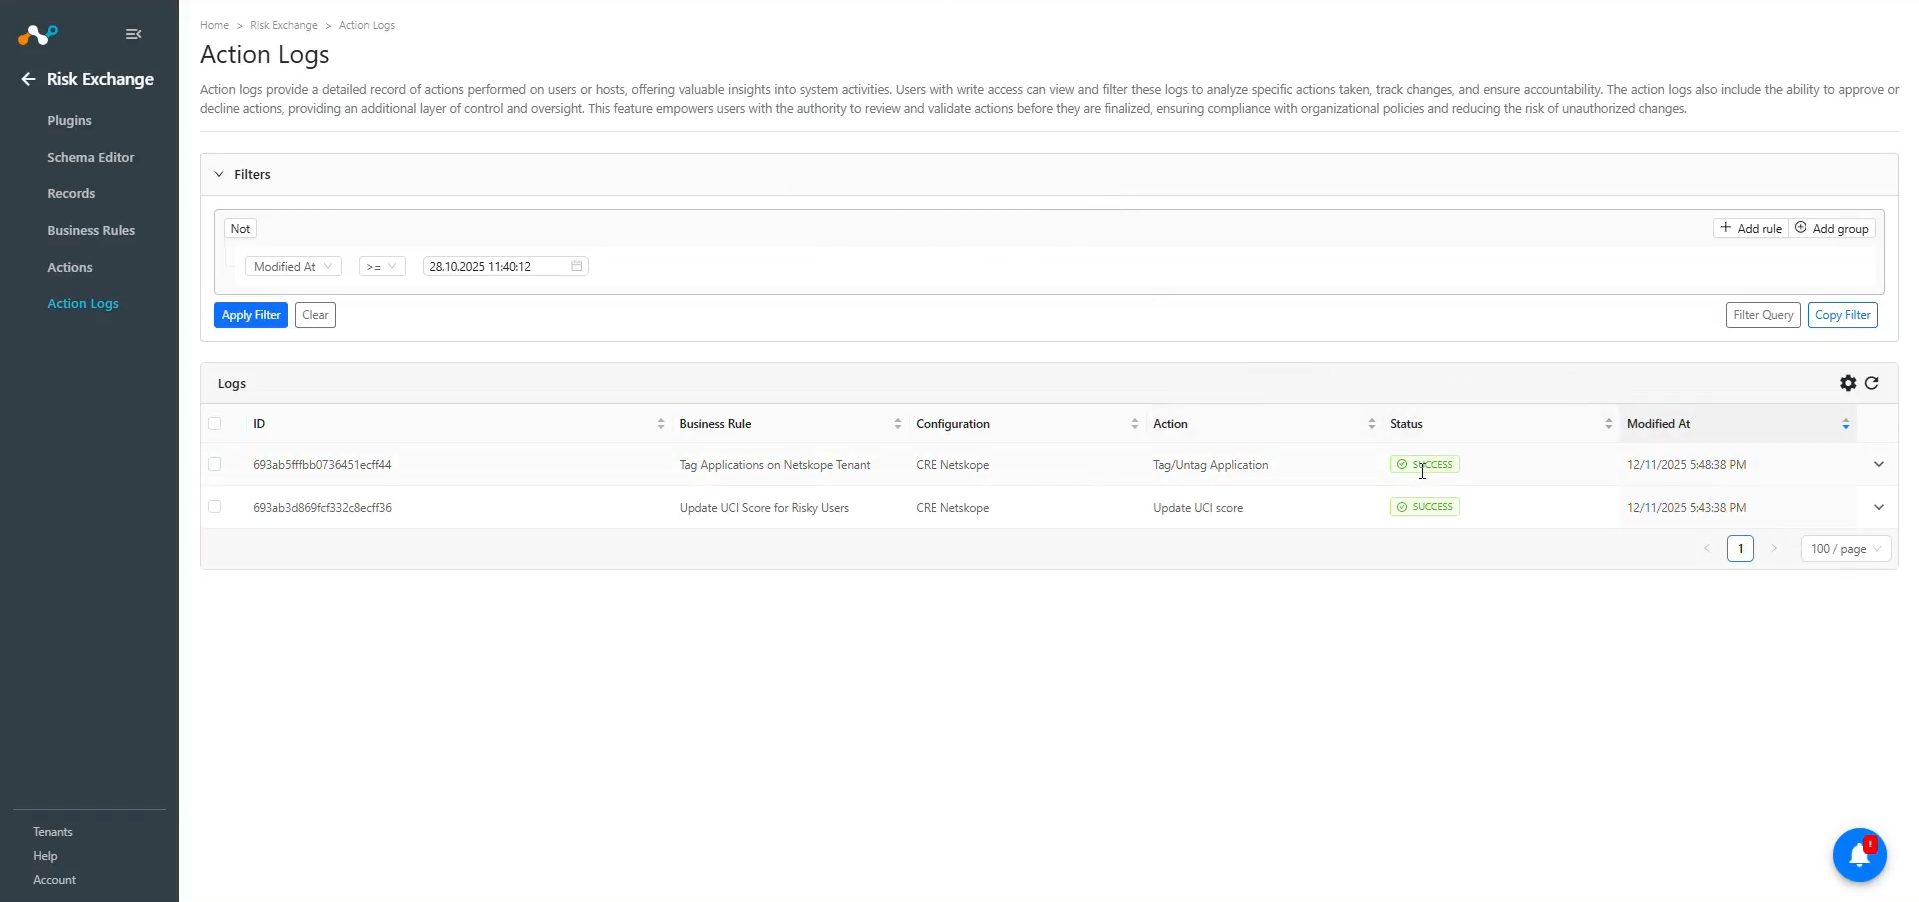Sort by Modified At column arrows

click(1846, 424)
